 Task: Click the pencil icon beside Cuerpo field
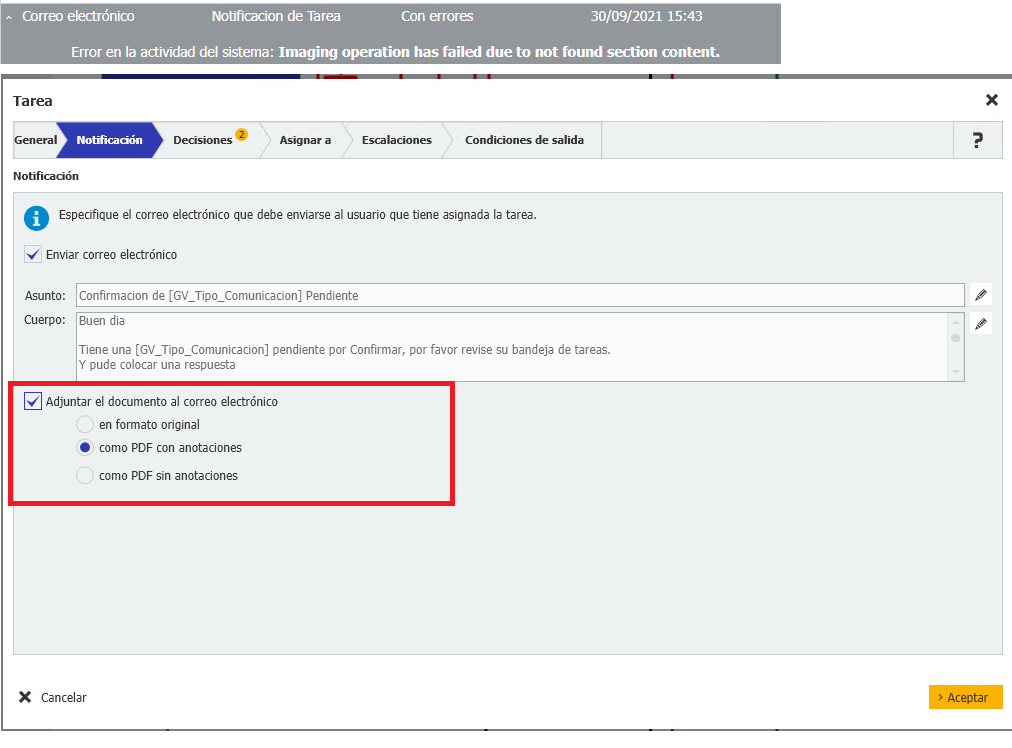[x=981, y=324]
